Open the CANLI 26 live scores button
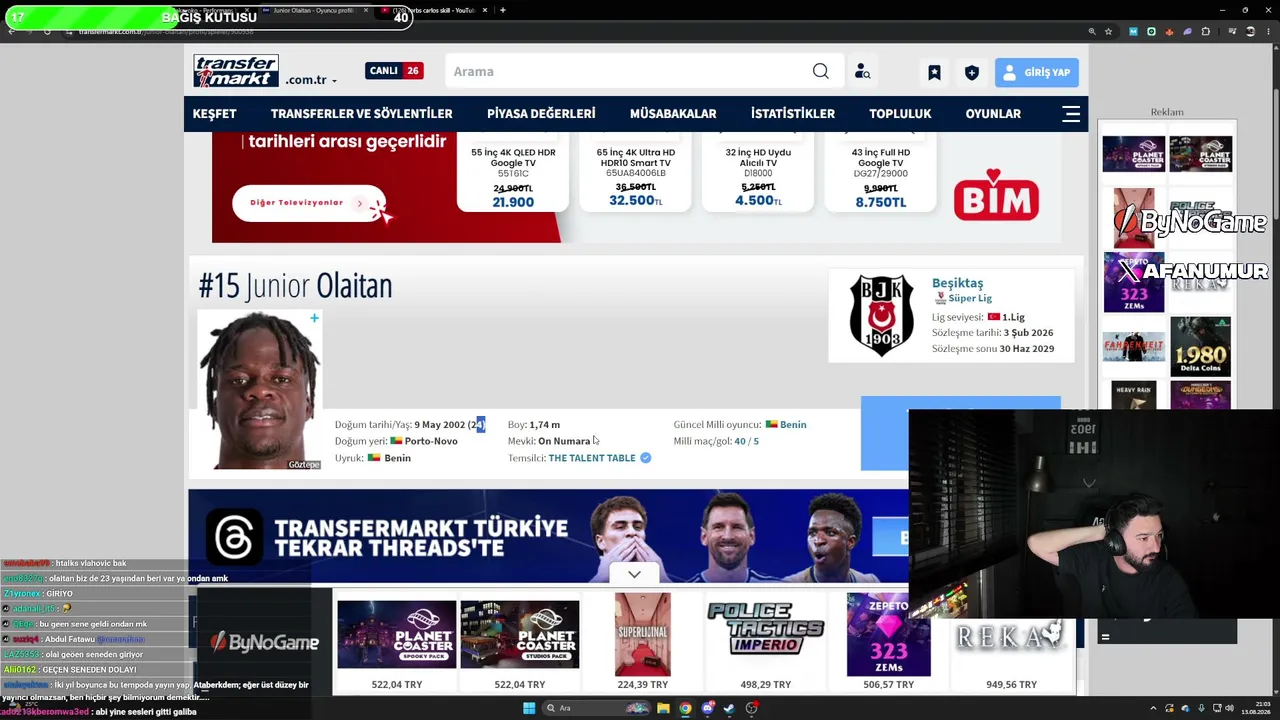1280x720 pixels. (394, 71)
